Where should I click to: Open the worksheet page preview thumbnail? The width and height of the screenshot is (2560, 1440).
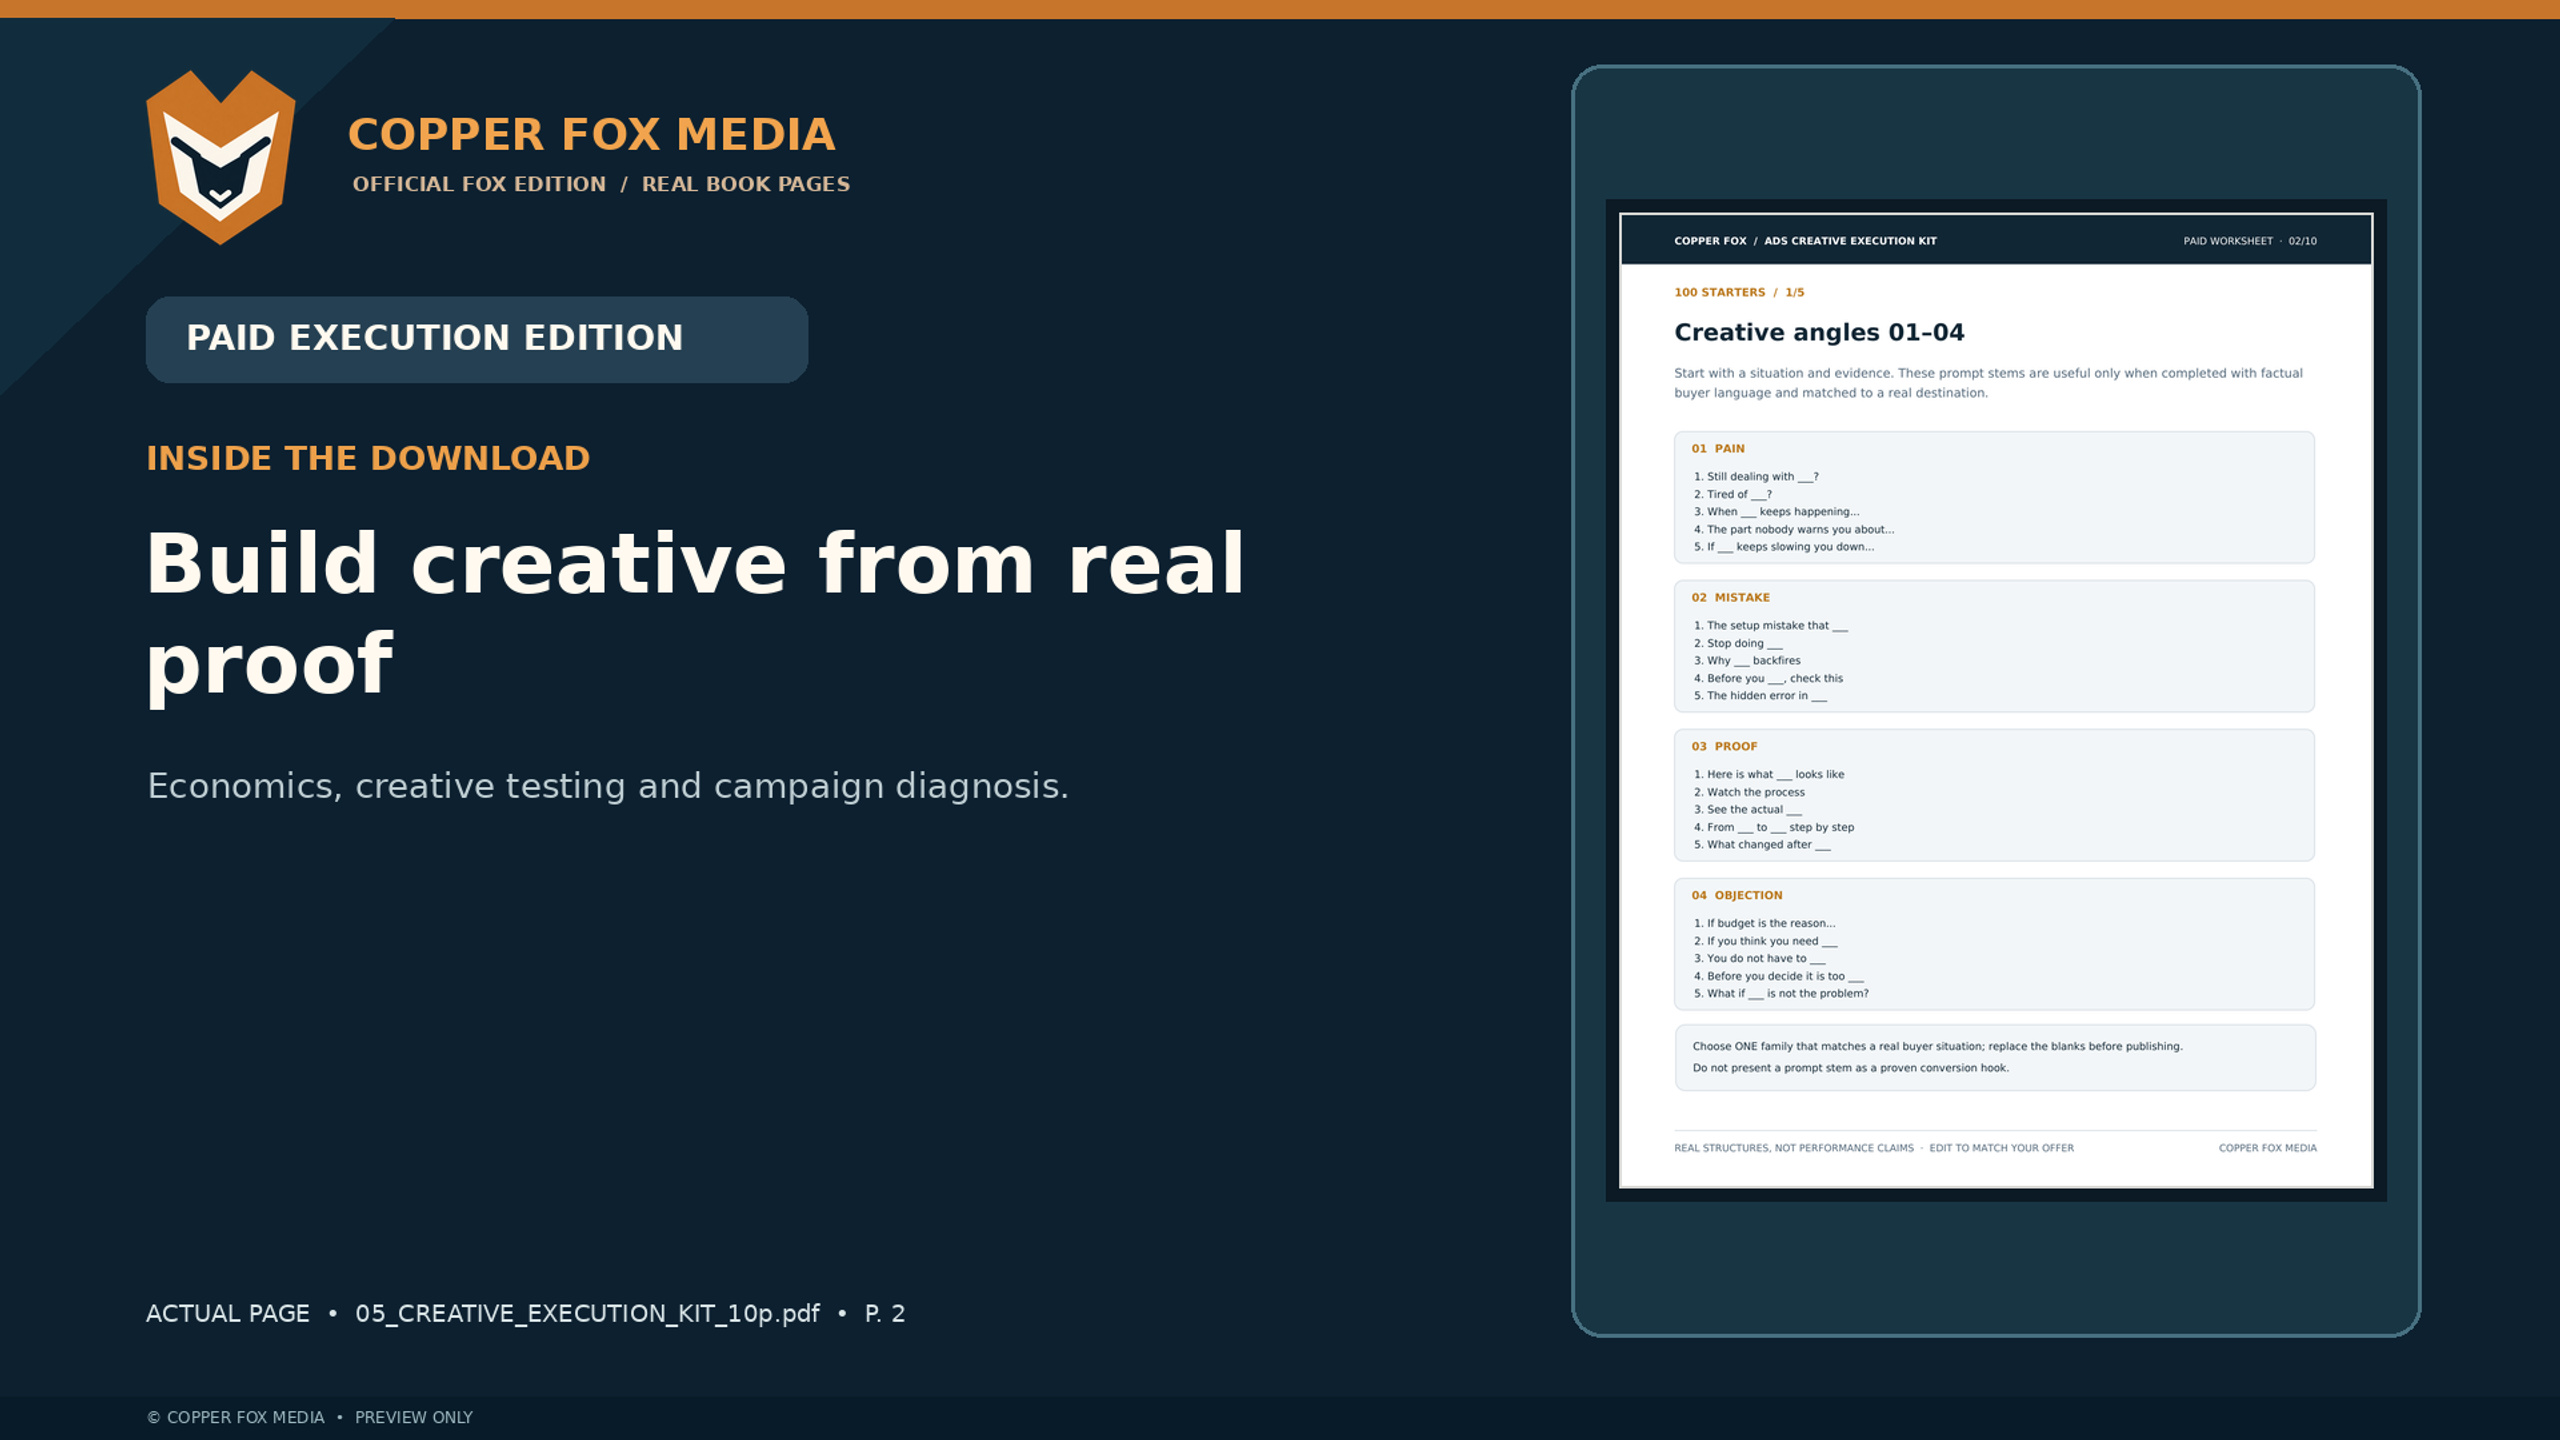pyautogui.click(x=1996, y=700)
